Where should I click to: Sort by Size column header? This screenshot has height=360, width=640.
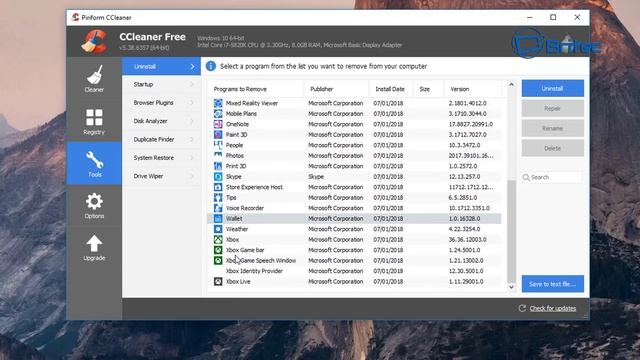429,89
